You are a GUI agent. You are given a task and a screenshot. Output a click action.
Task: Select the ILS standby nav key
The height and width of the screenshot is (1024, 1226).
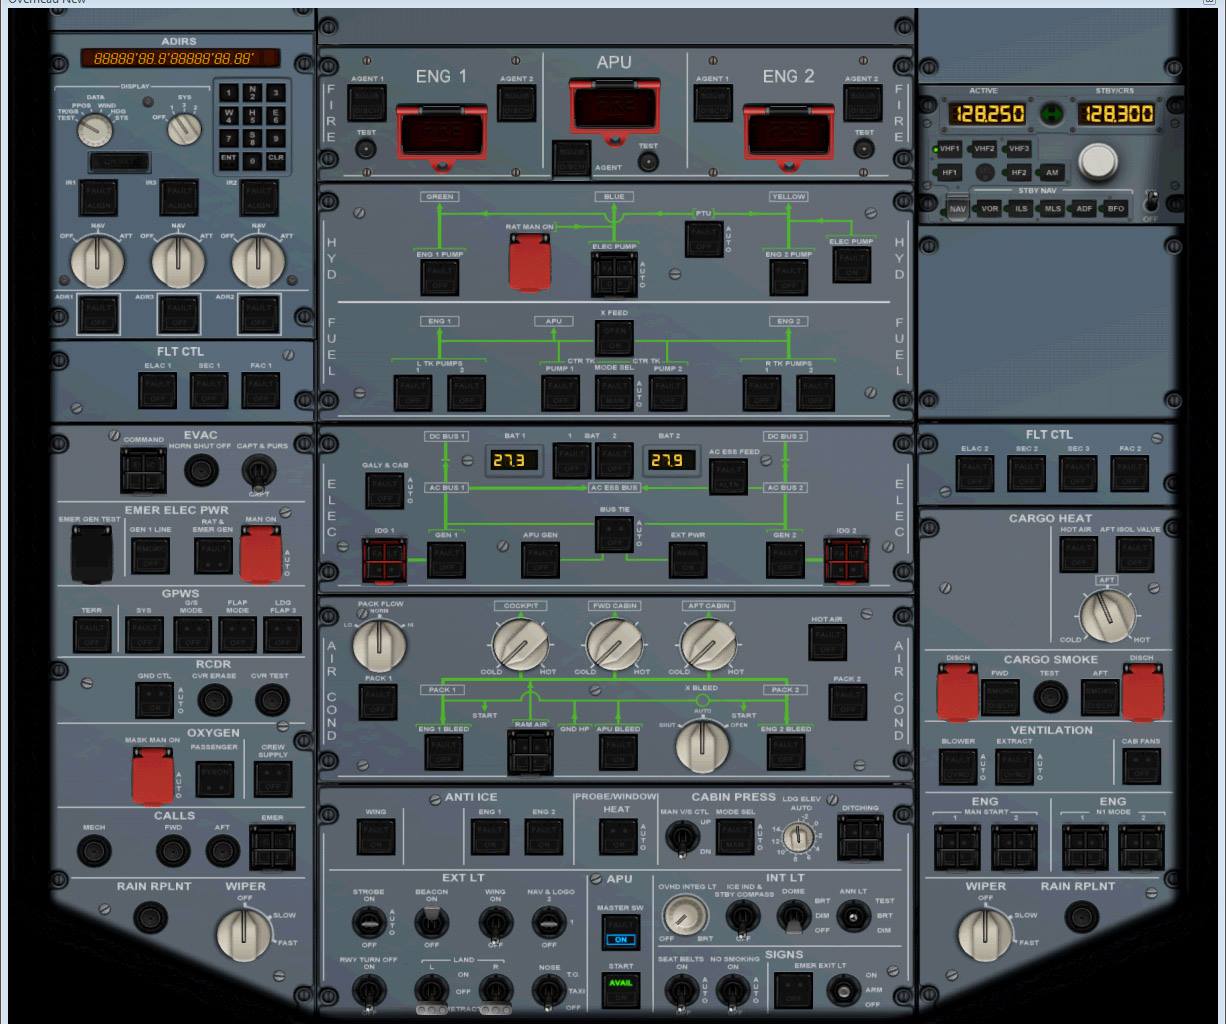pyautogui.click(x=1021, y=209)
